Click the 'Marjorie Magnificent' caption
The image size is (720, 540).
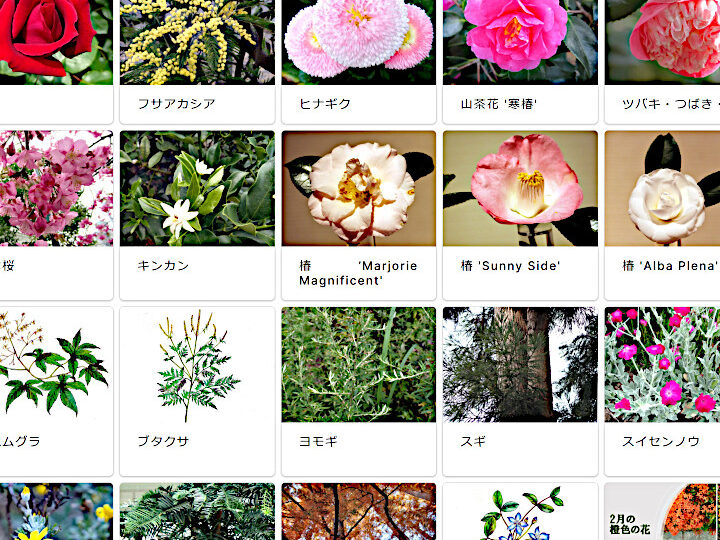click(358, 273)
